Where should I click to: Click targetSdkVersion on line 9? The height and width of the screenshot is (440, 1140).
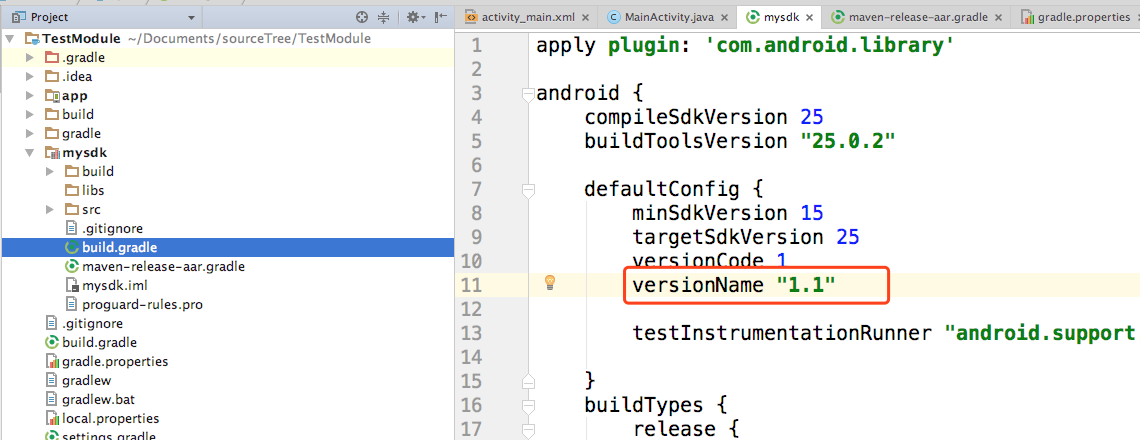(728, 237)
